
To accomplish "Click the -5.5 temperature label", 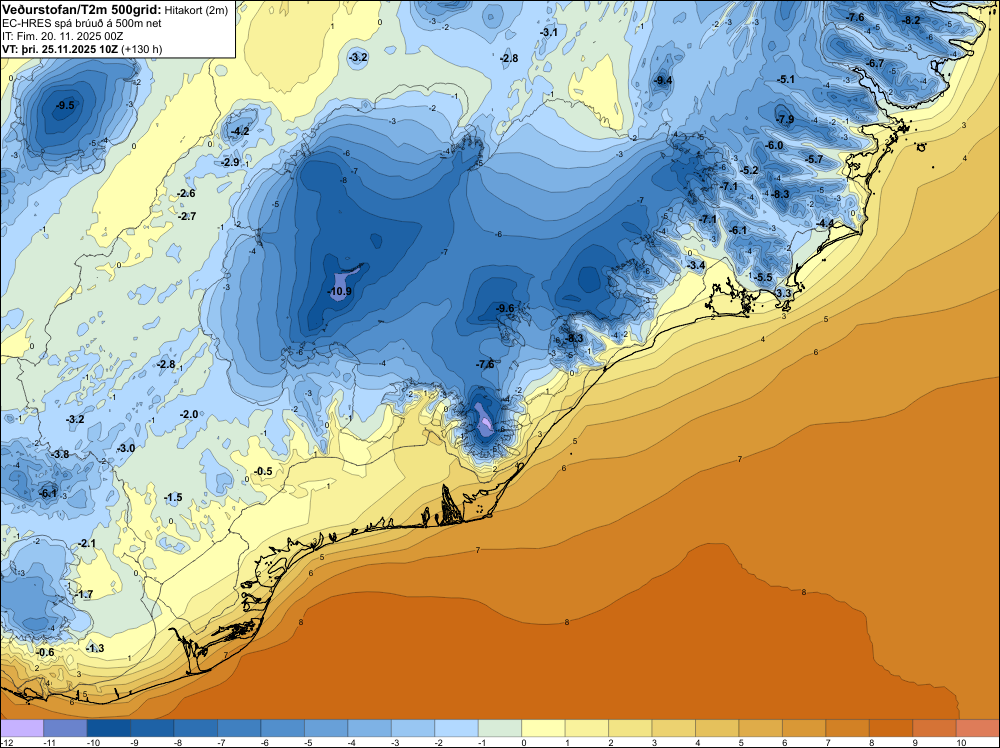I will click(763, 277).
